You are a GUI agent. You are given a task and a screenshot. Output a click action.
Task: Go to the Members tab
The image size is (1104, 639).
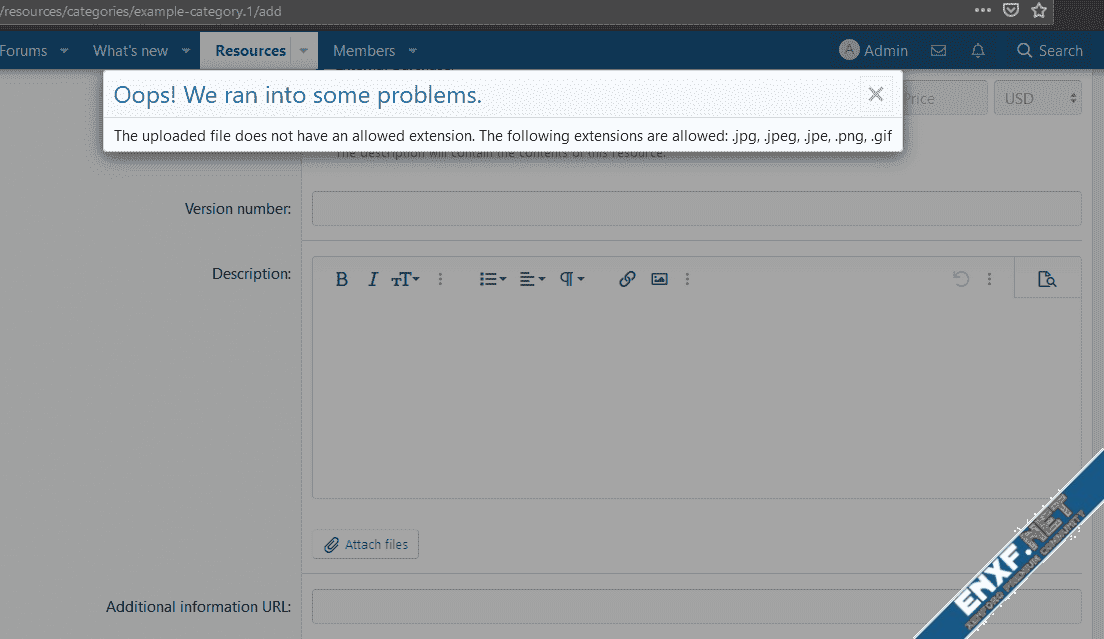(364, 51)
